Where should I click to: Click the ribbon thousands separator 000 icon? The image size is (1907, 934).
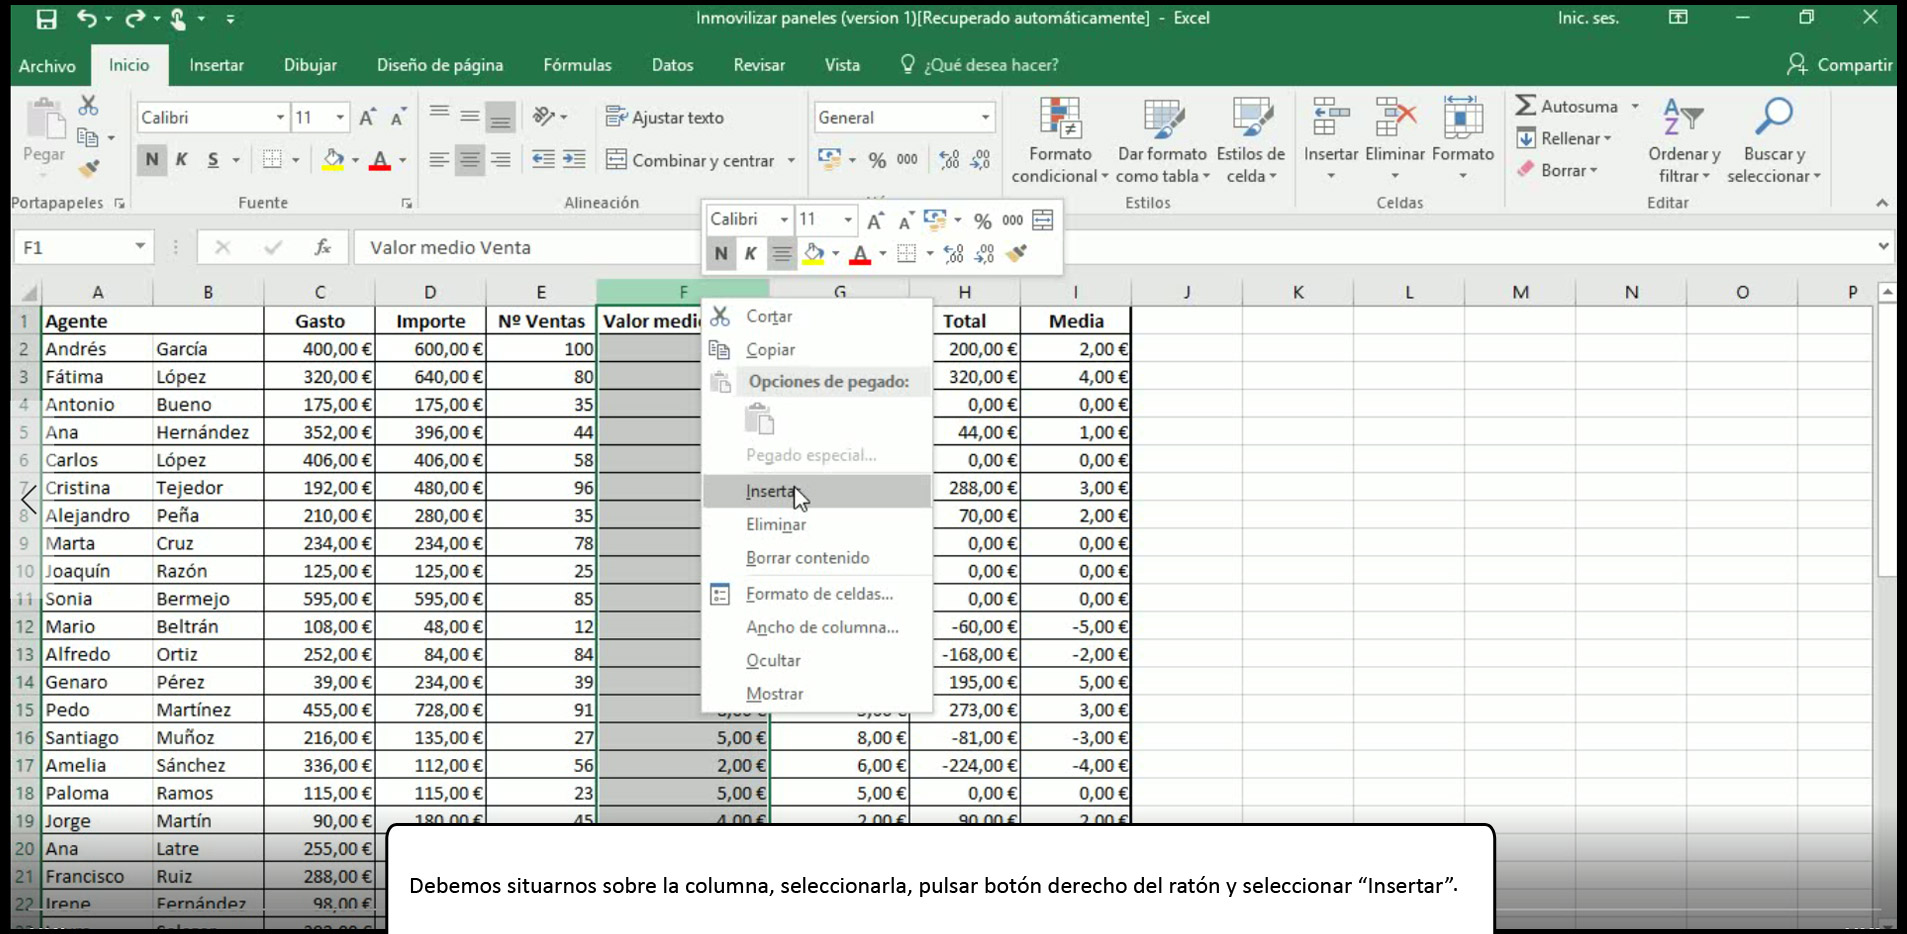[x=907, y=160]
